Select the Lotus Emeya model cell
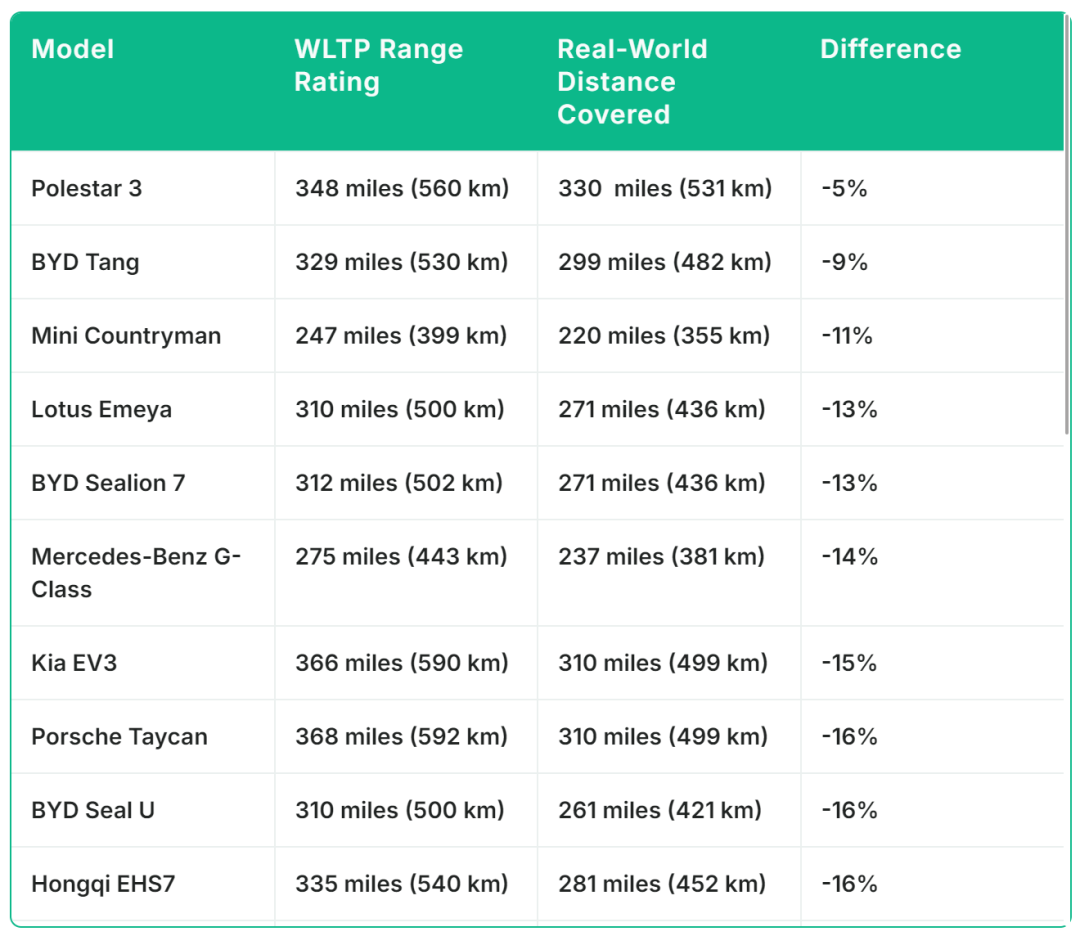1080x936 pixels. point(101,409)
